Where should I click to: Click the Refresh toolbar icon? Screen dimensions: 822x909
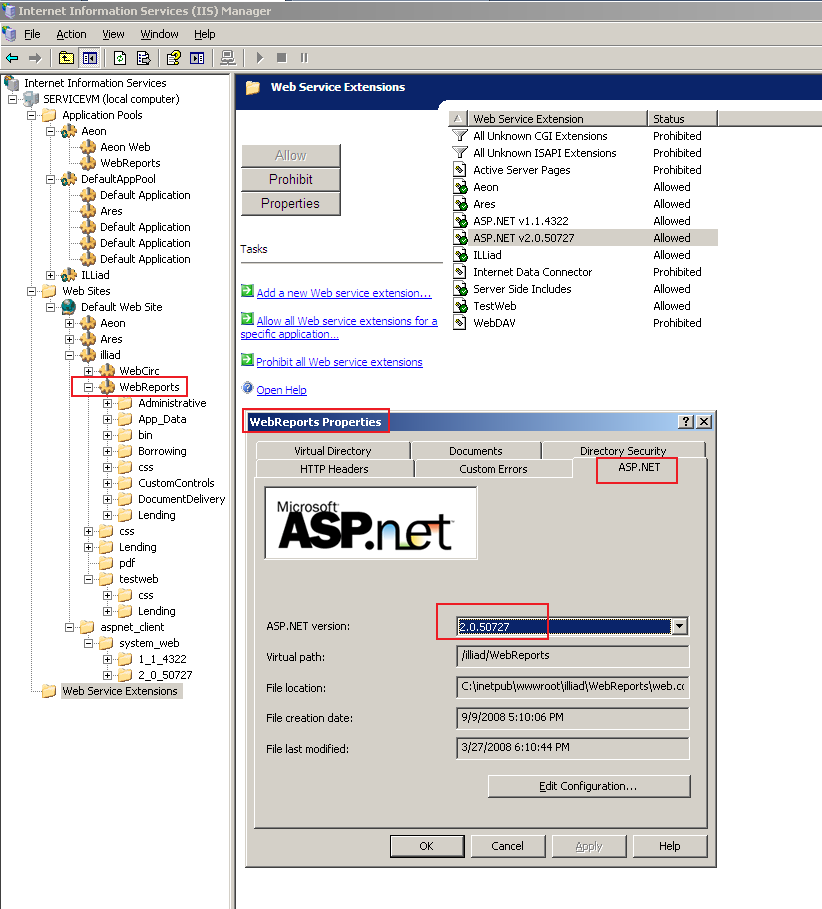pos(120,58)
